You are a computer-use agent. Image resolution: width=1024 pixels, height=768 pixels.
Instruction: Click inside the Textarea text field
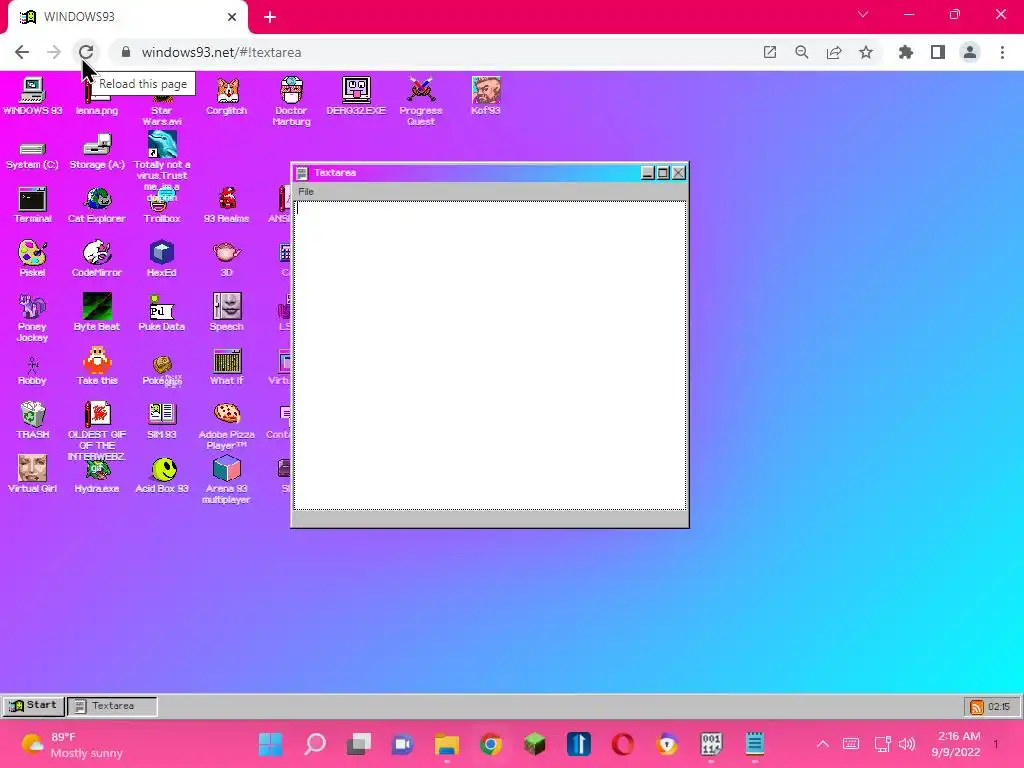tap(490, 355)
